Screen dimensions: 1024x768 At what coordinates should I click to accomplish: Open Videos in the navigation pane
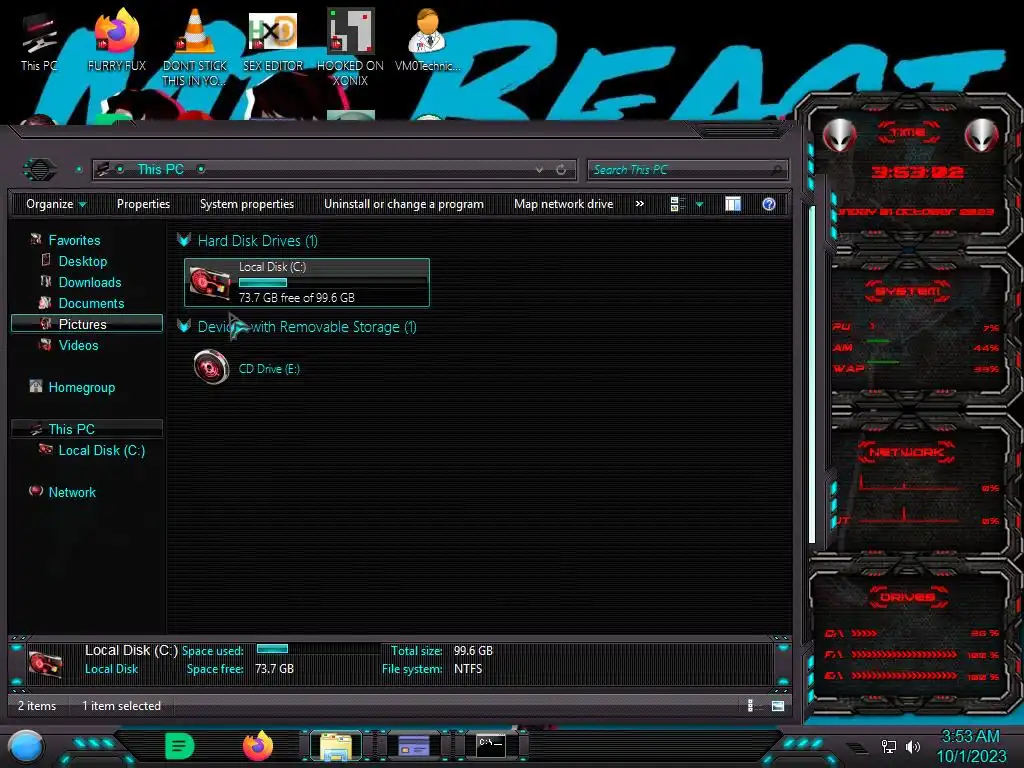[x=78, y=345]
